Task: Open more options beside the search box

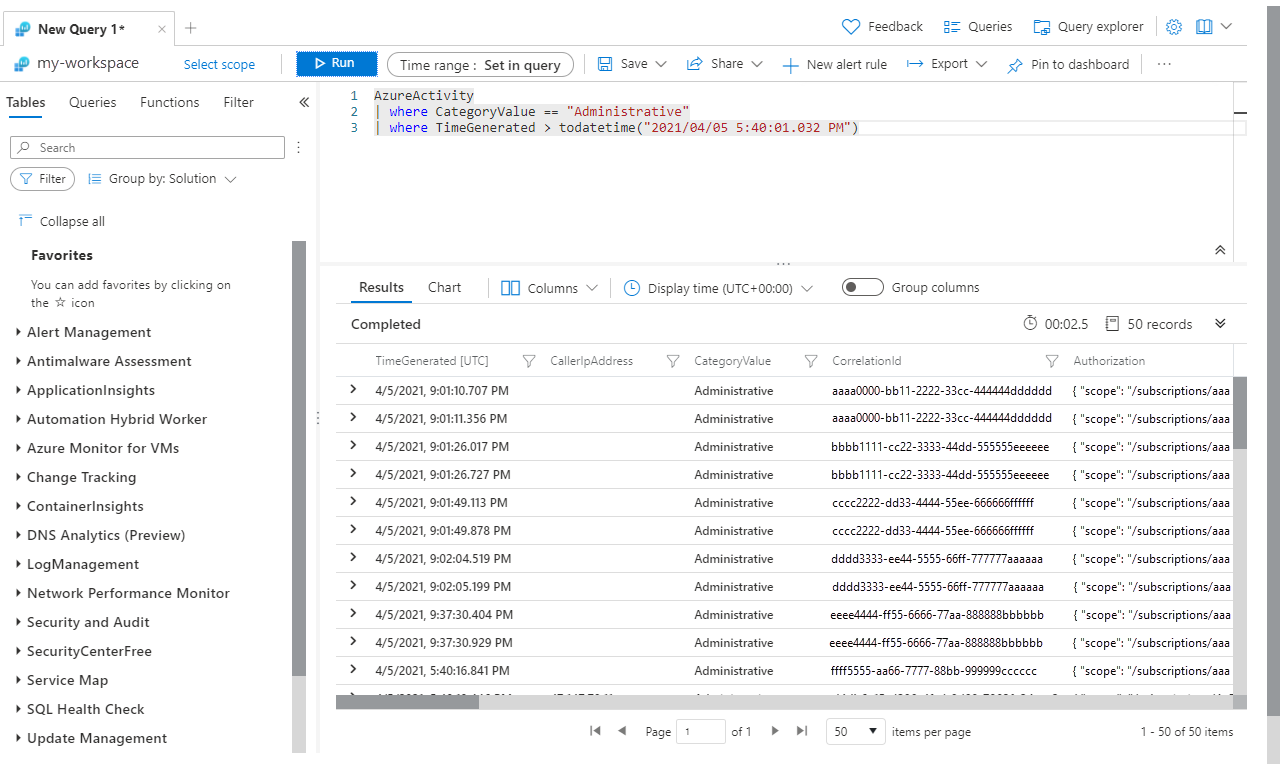Action: (298, 148)
